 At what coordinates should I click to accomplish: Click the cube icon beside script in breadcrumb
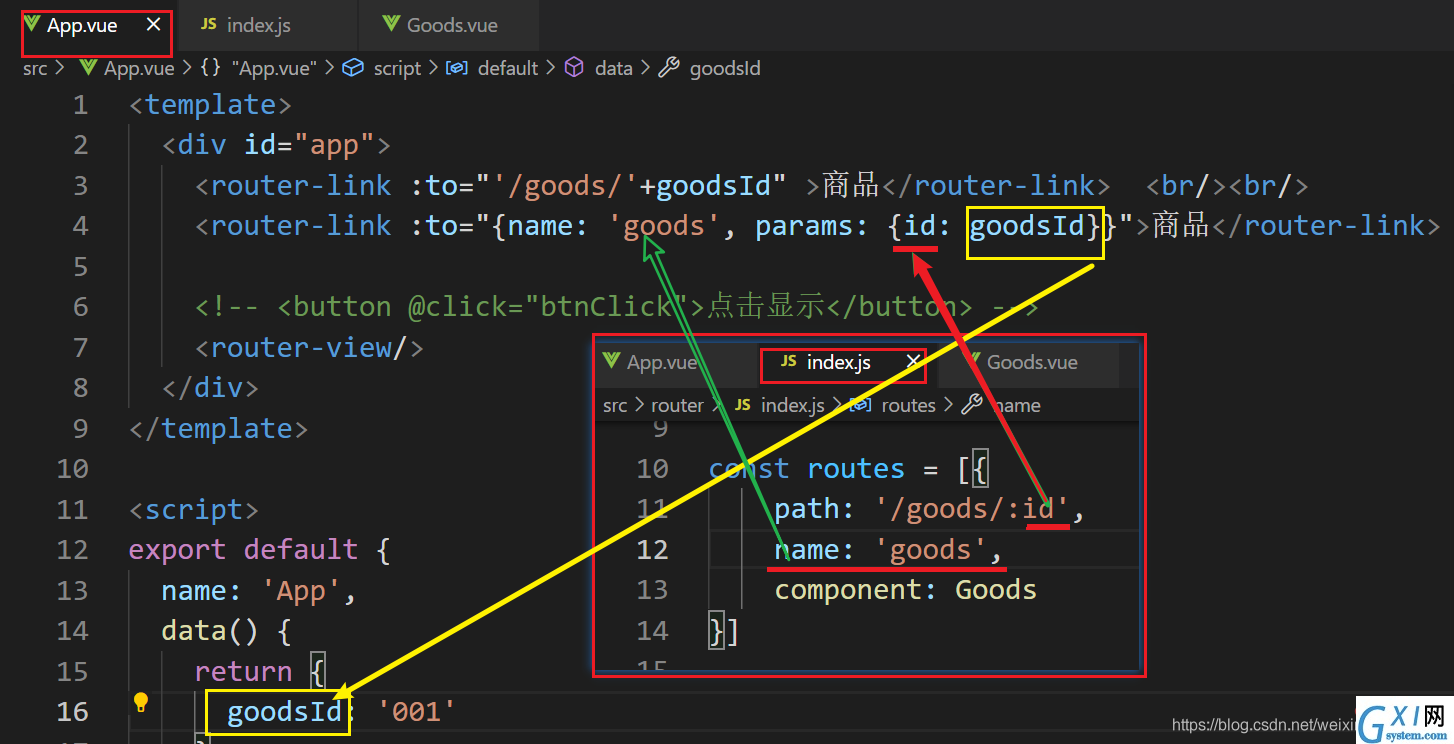click(x=352, y=68)
